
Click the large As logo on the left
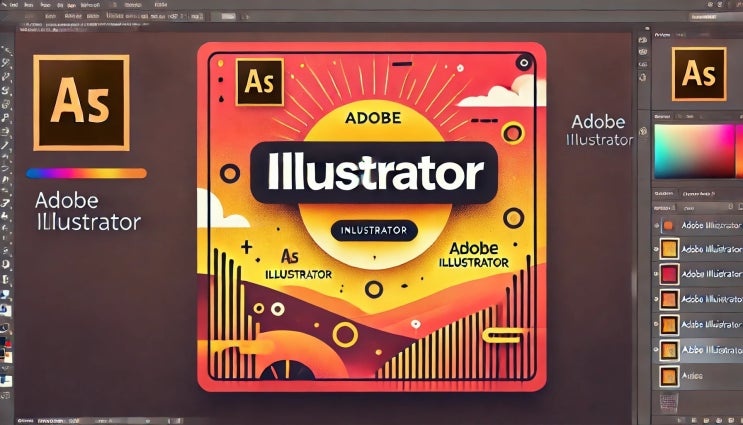pyautogui.click(x=81, y=102)
